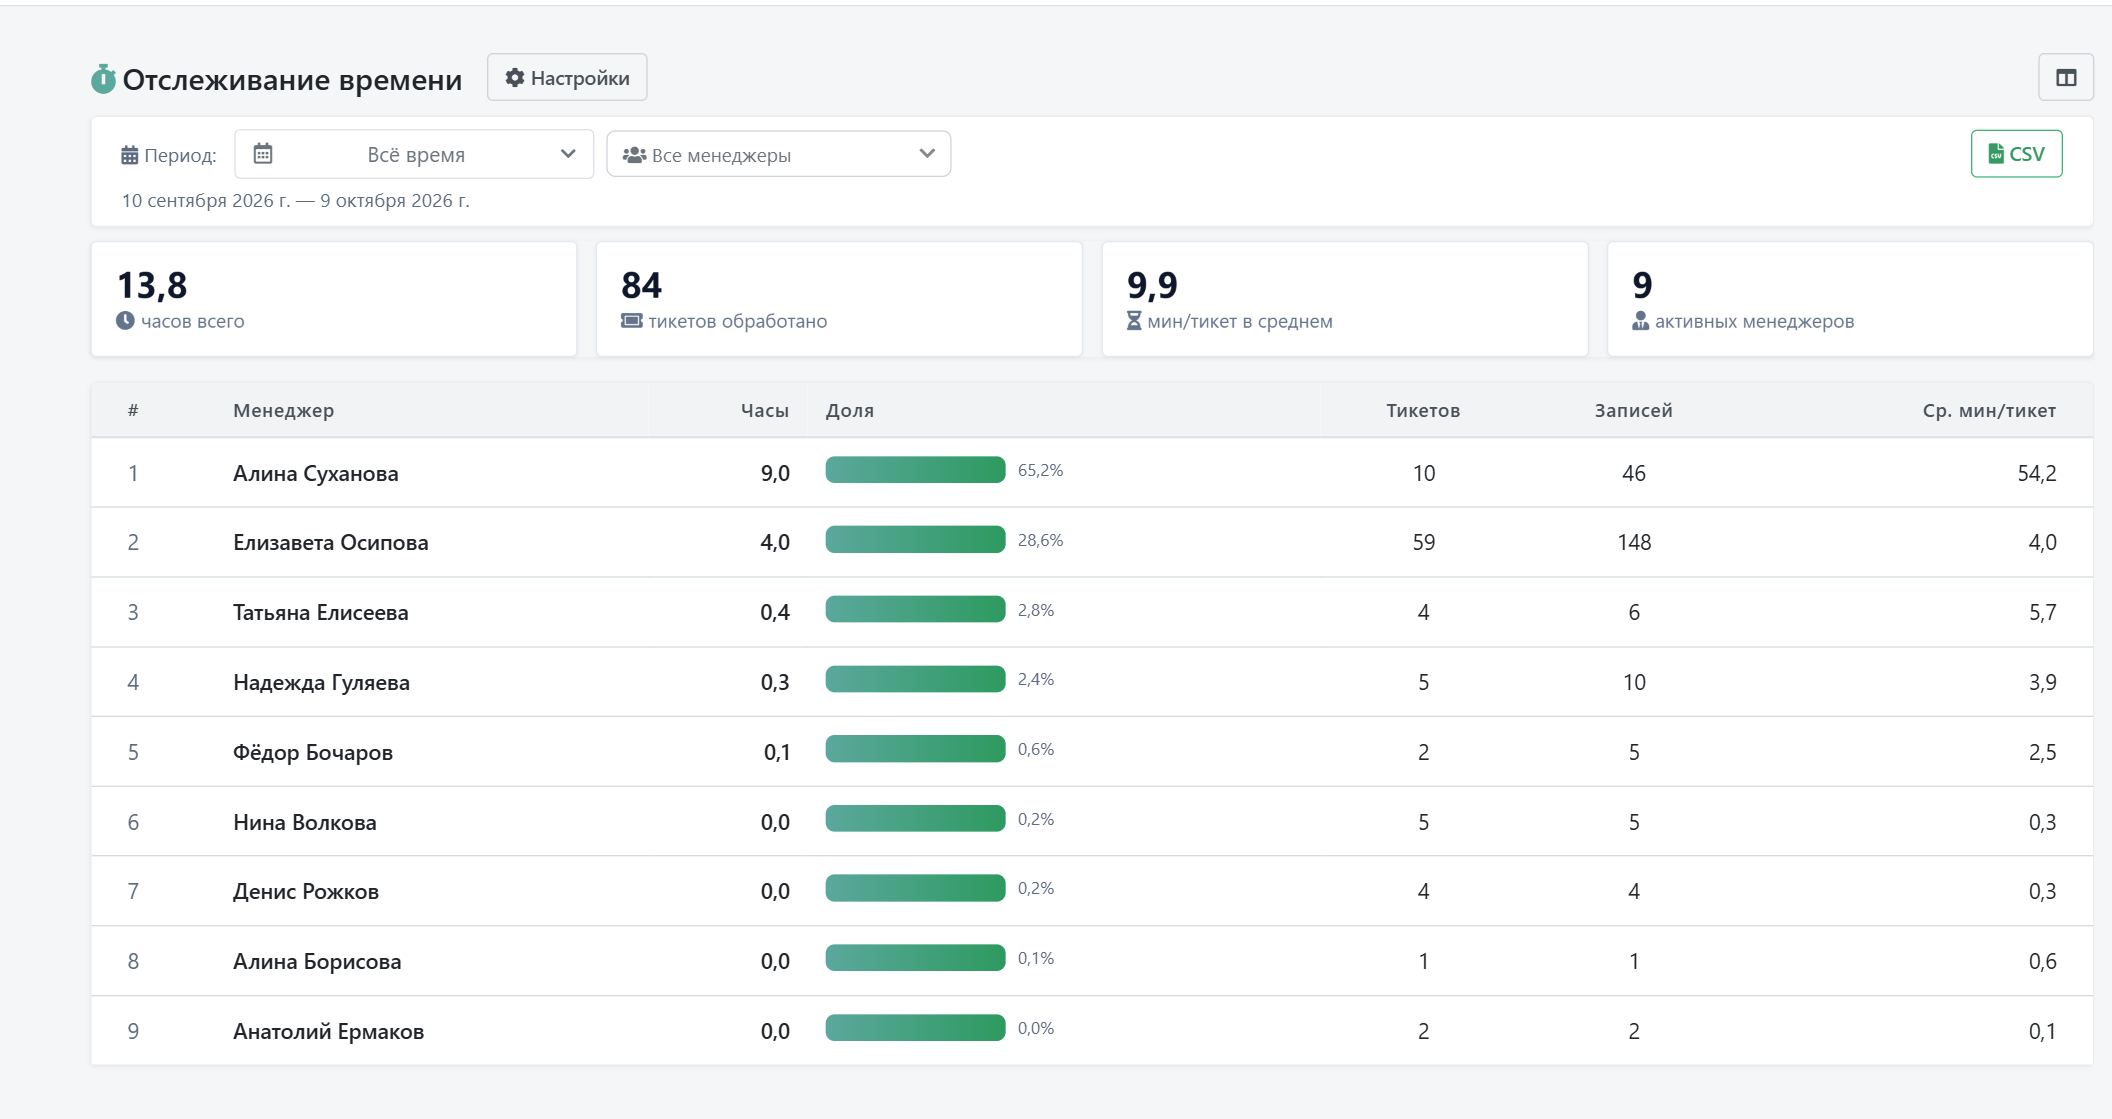
Task: Sort by the Записей column header
Action: 1634,410
